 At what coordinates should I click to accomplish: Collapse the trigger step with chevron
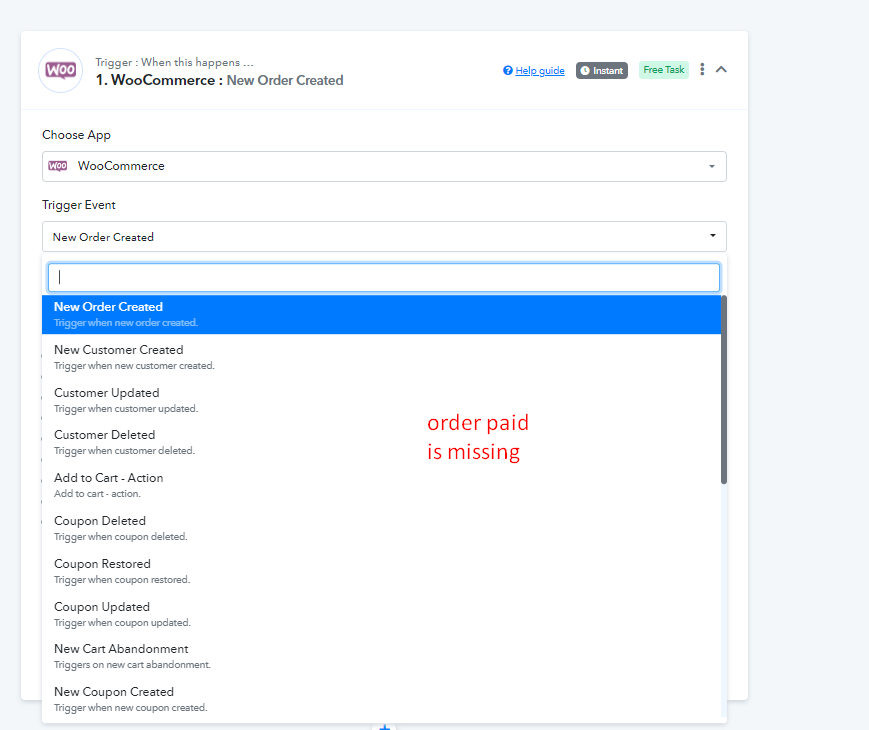pos(721,69)
